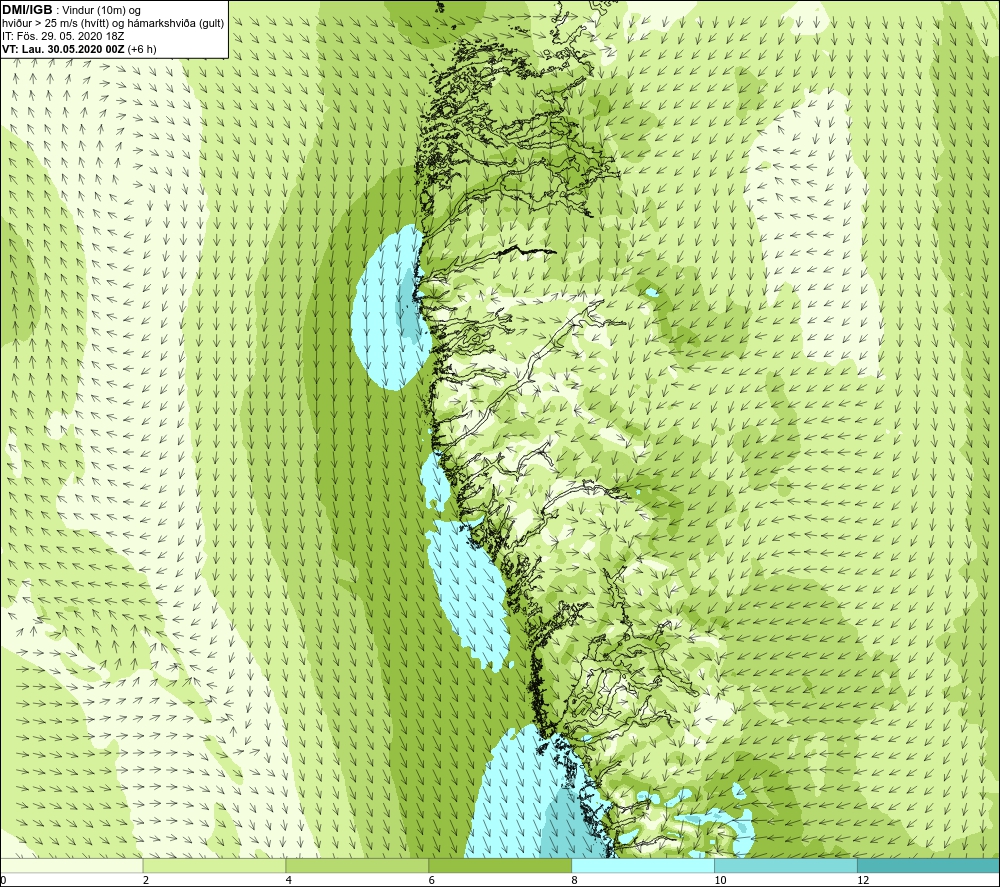Click the '6' label on the color scale
The height and width of the screenshot is (887, 1000).
click(x=432, y=881)
